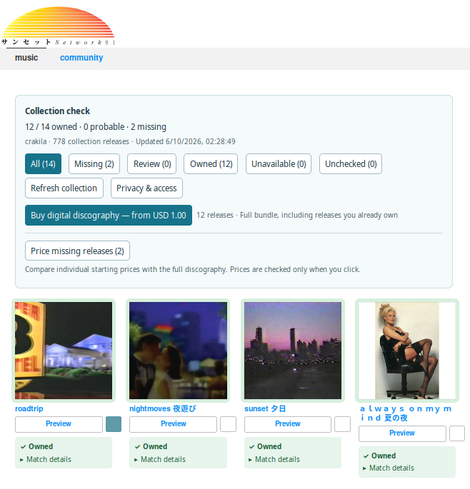
Task: Show Unavailable (0) releases
Action: tap(279, 164)
